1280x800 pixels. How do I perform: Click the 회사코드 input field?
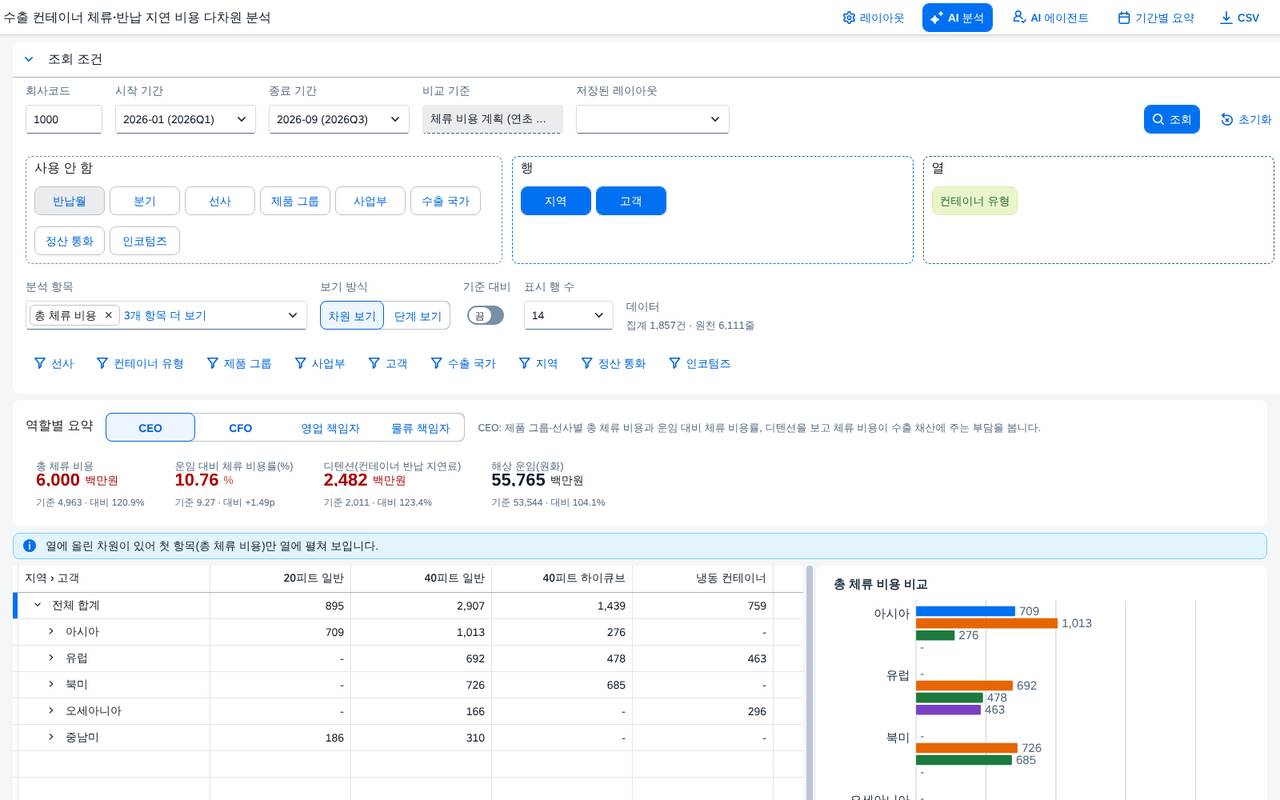64,119
